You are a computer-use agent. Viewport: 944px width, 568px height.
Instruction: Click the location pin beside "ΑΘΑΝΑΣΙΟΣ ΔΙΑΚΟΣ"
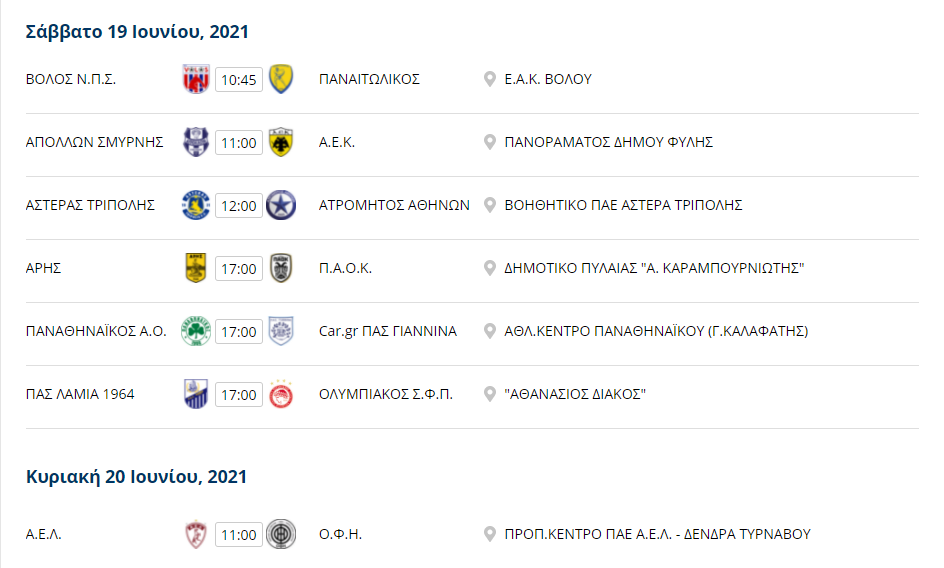[x=489, y=394]
